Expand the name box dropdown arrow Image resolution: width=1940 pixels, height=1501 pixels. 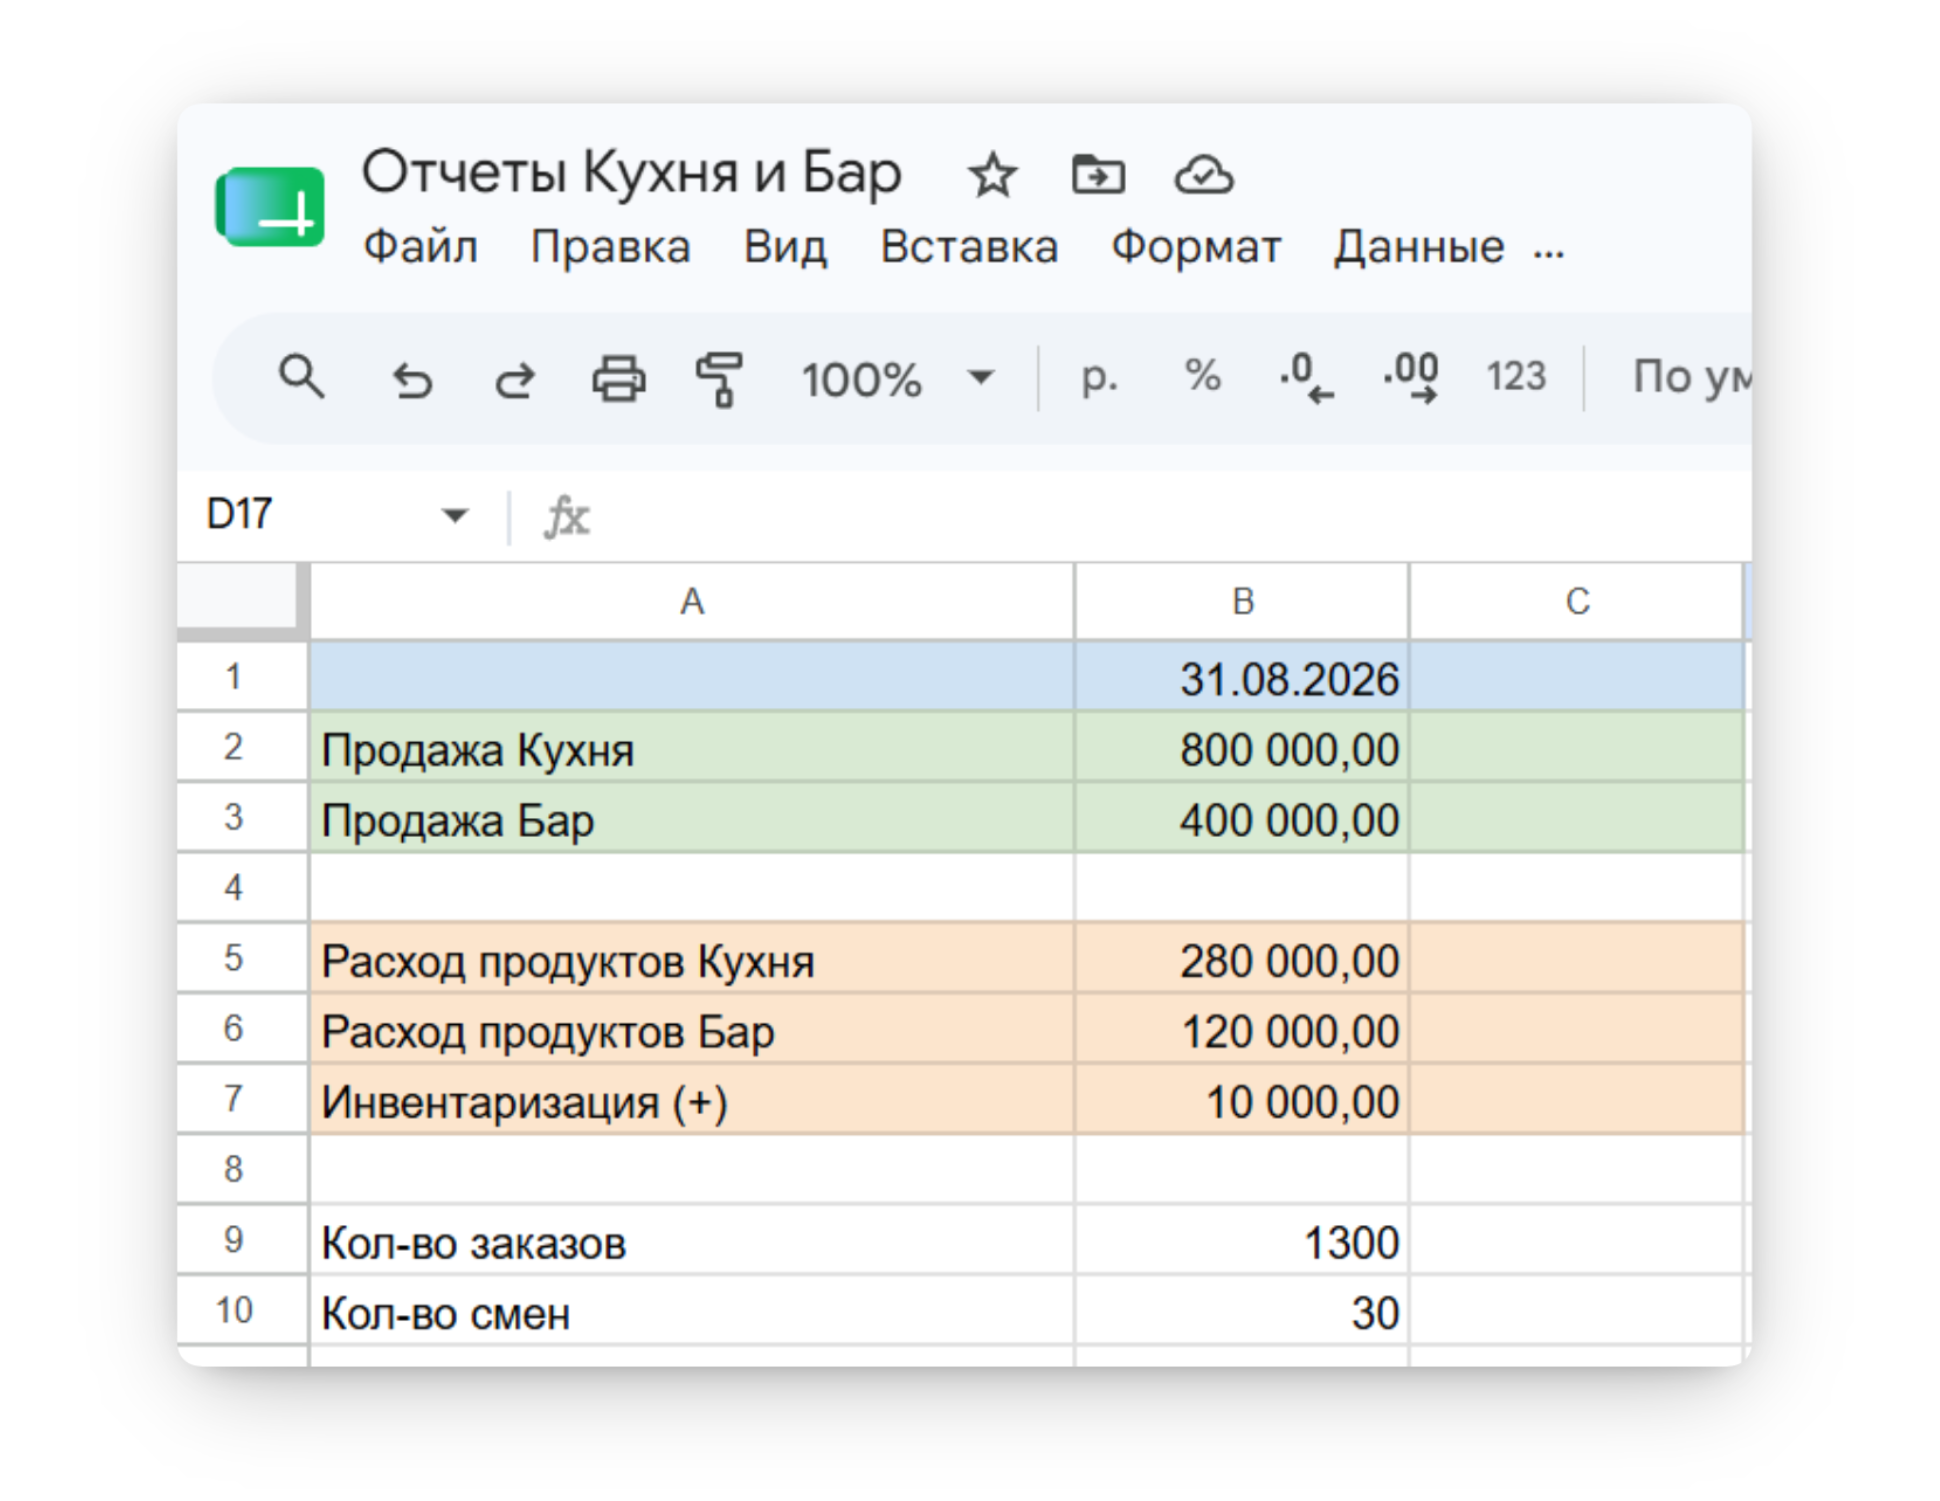455,516
